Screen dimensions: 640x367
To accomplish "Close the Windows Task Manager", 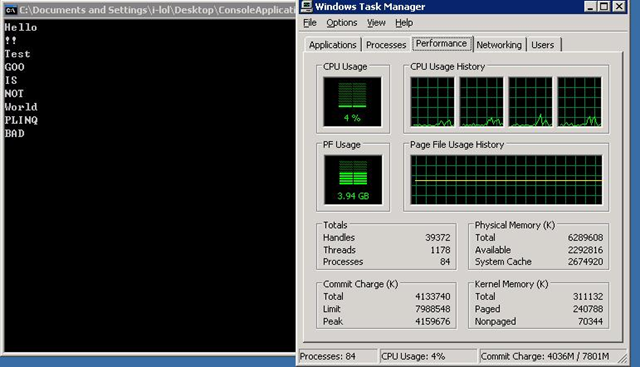I will coord(619,7).
